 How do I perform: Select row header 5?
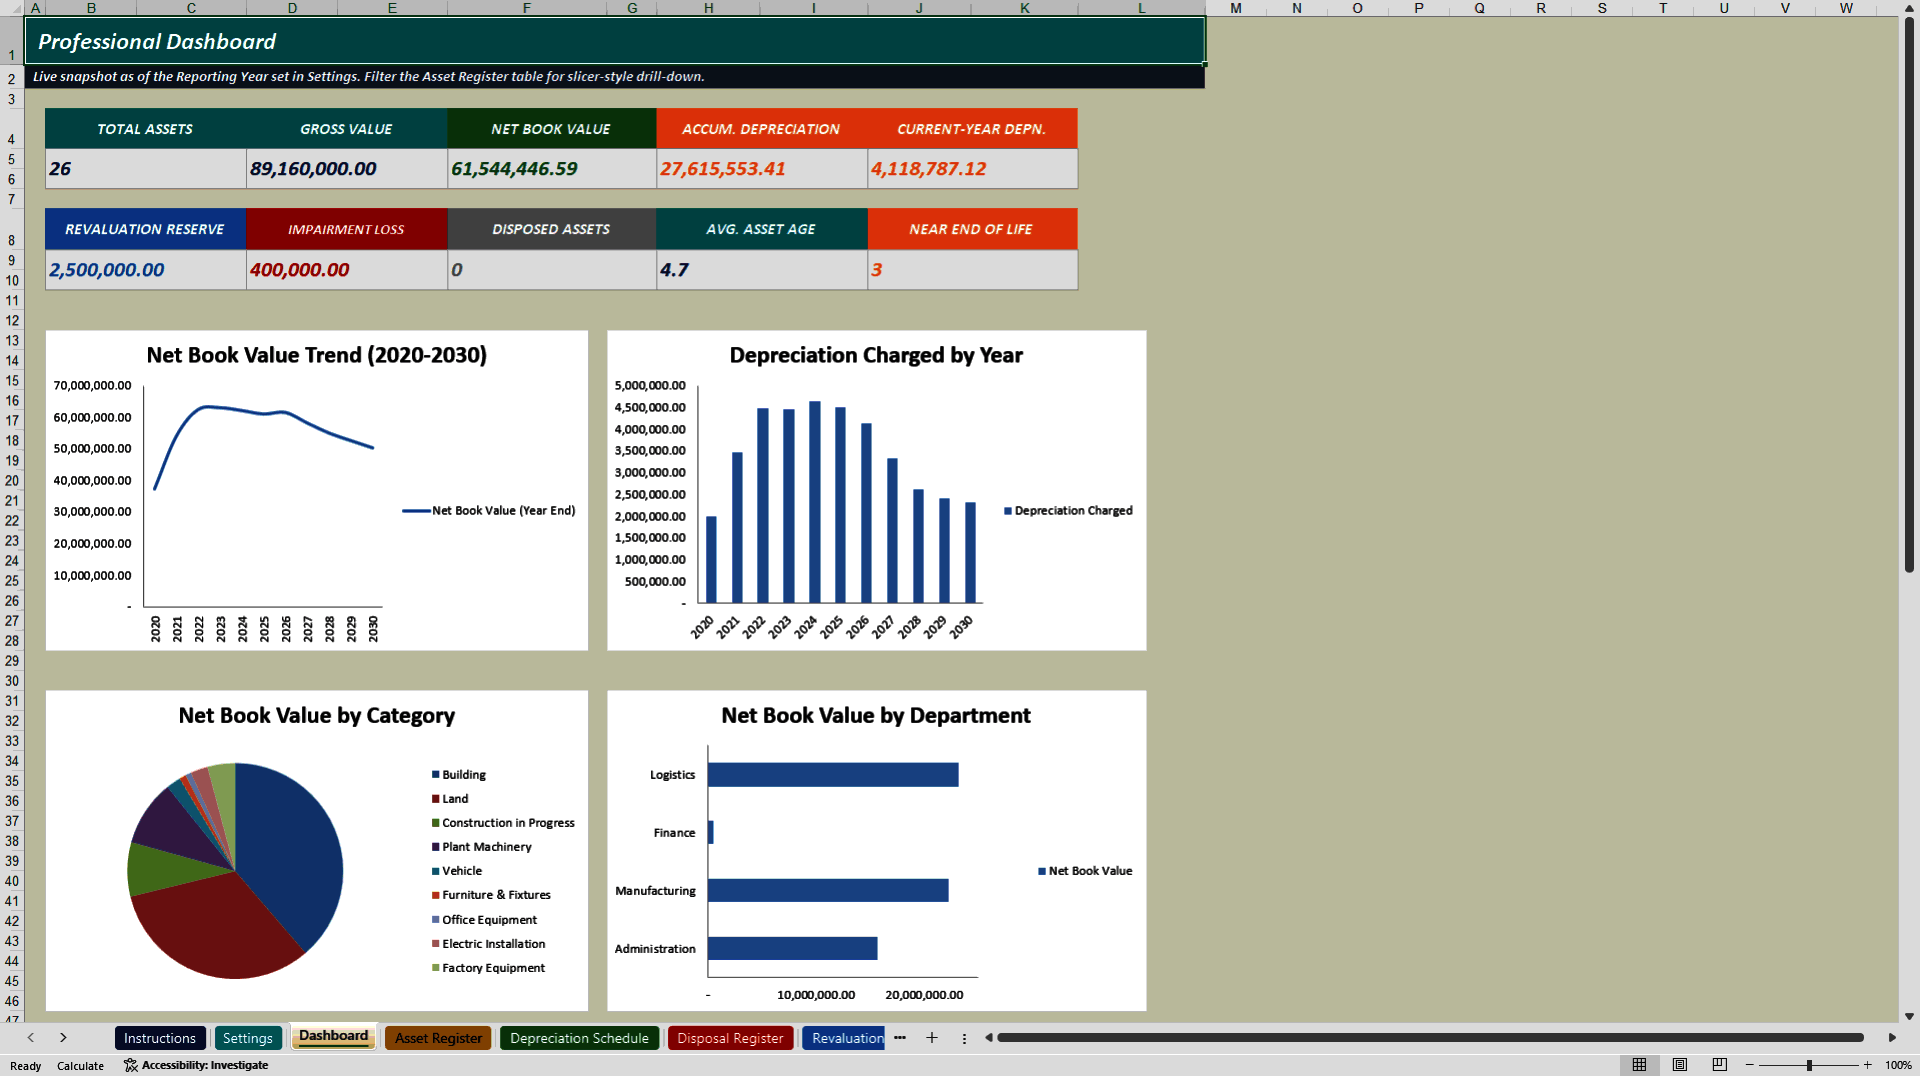[12, 159]
